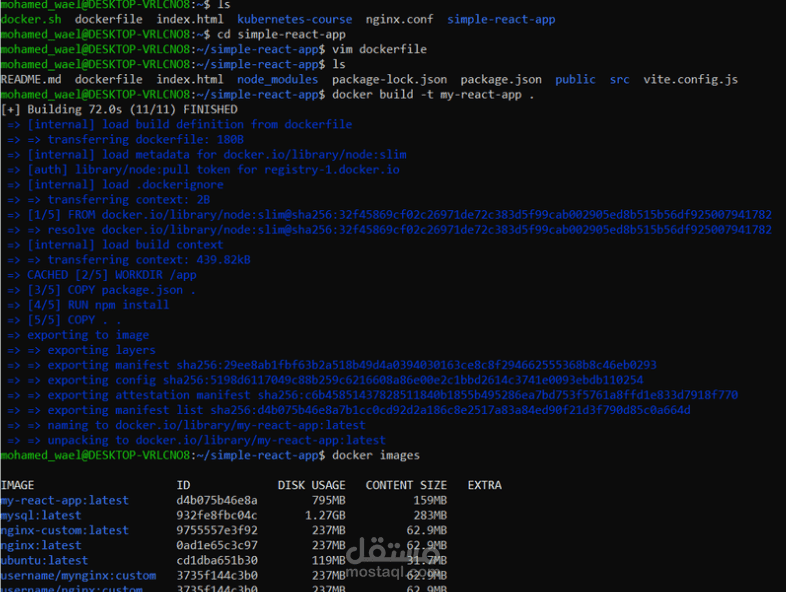Click image ID '932fe8fbc04c'
The image size is (786, 592).
pyautogui.click(x=217, y=516)
